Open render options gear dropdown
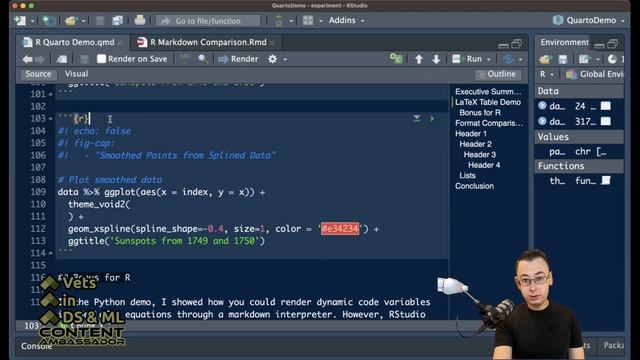This screenshot has width=640, height=360. pos(285,60)
